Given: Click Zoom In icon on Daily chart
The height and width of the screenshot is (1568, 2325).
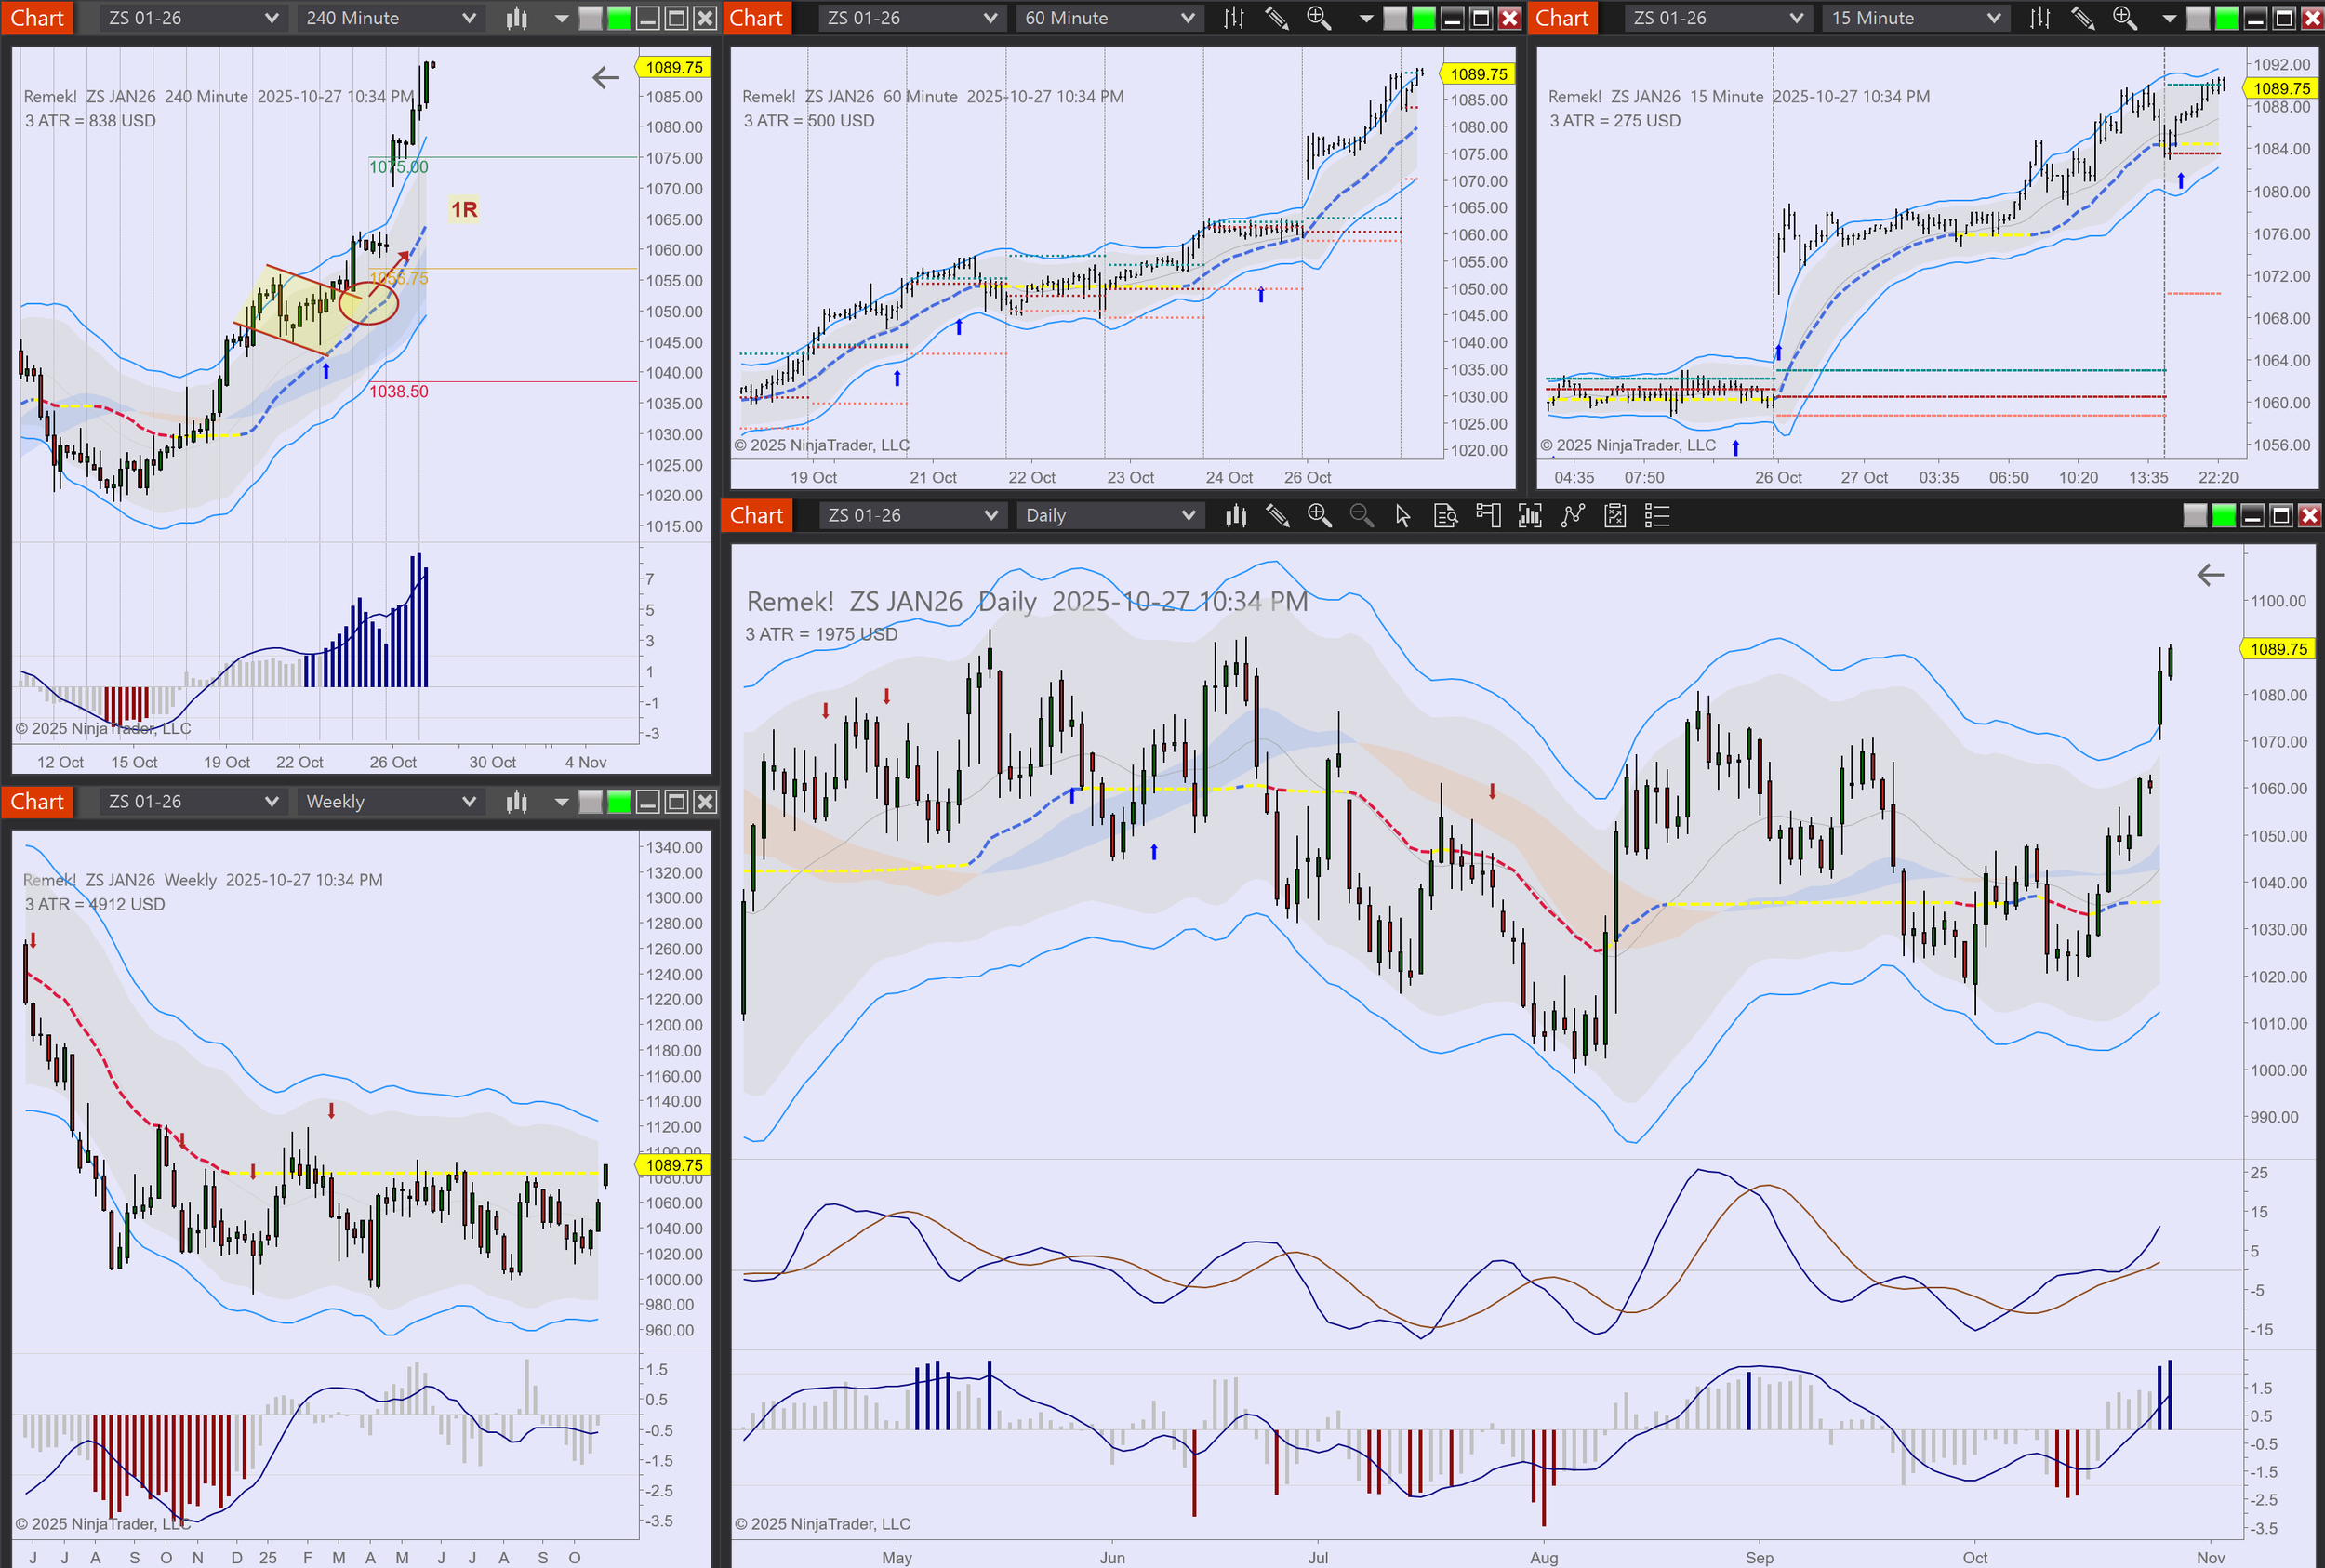Looking at the screenshot, I should point(1319,515).
